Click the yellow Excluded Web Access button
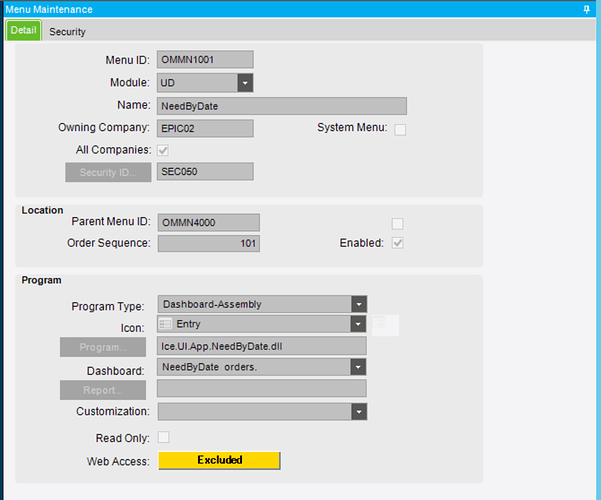Viewport: 601px width, 500px height. [x=219, y=460]
